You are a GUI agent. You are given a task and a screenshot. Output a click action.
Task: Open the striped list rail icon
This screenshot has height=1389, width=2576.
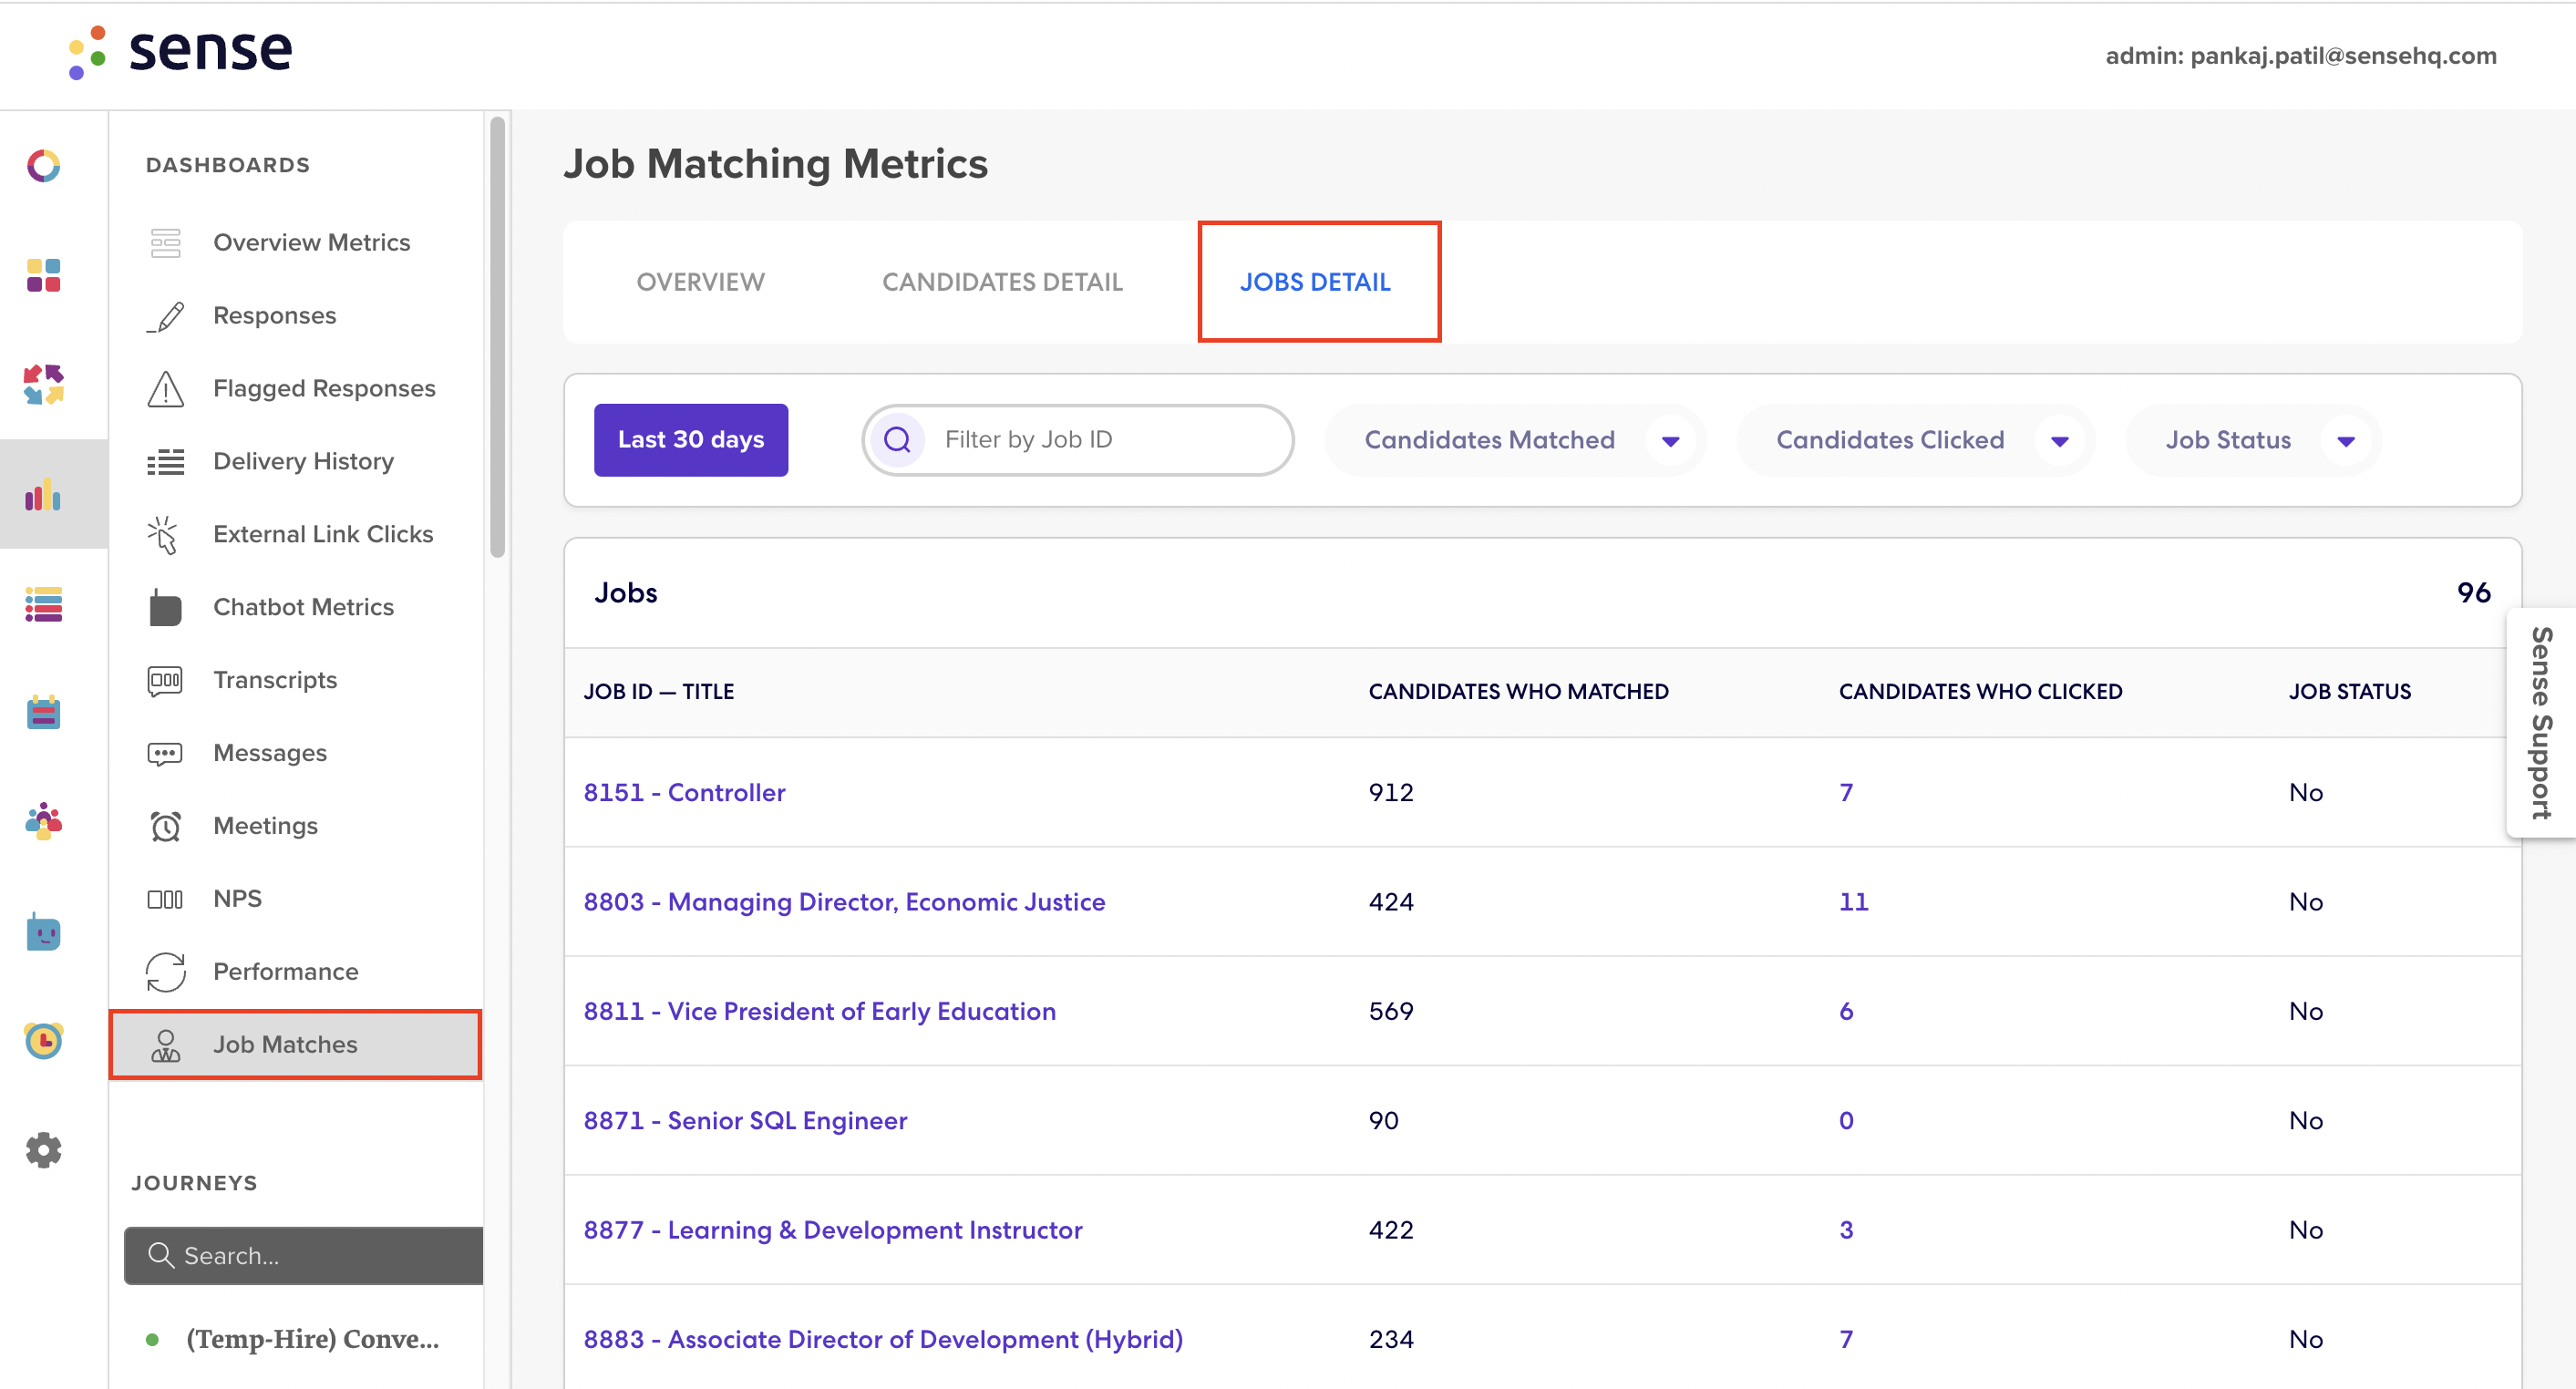pos(43,603)
